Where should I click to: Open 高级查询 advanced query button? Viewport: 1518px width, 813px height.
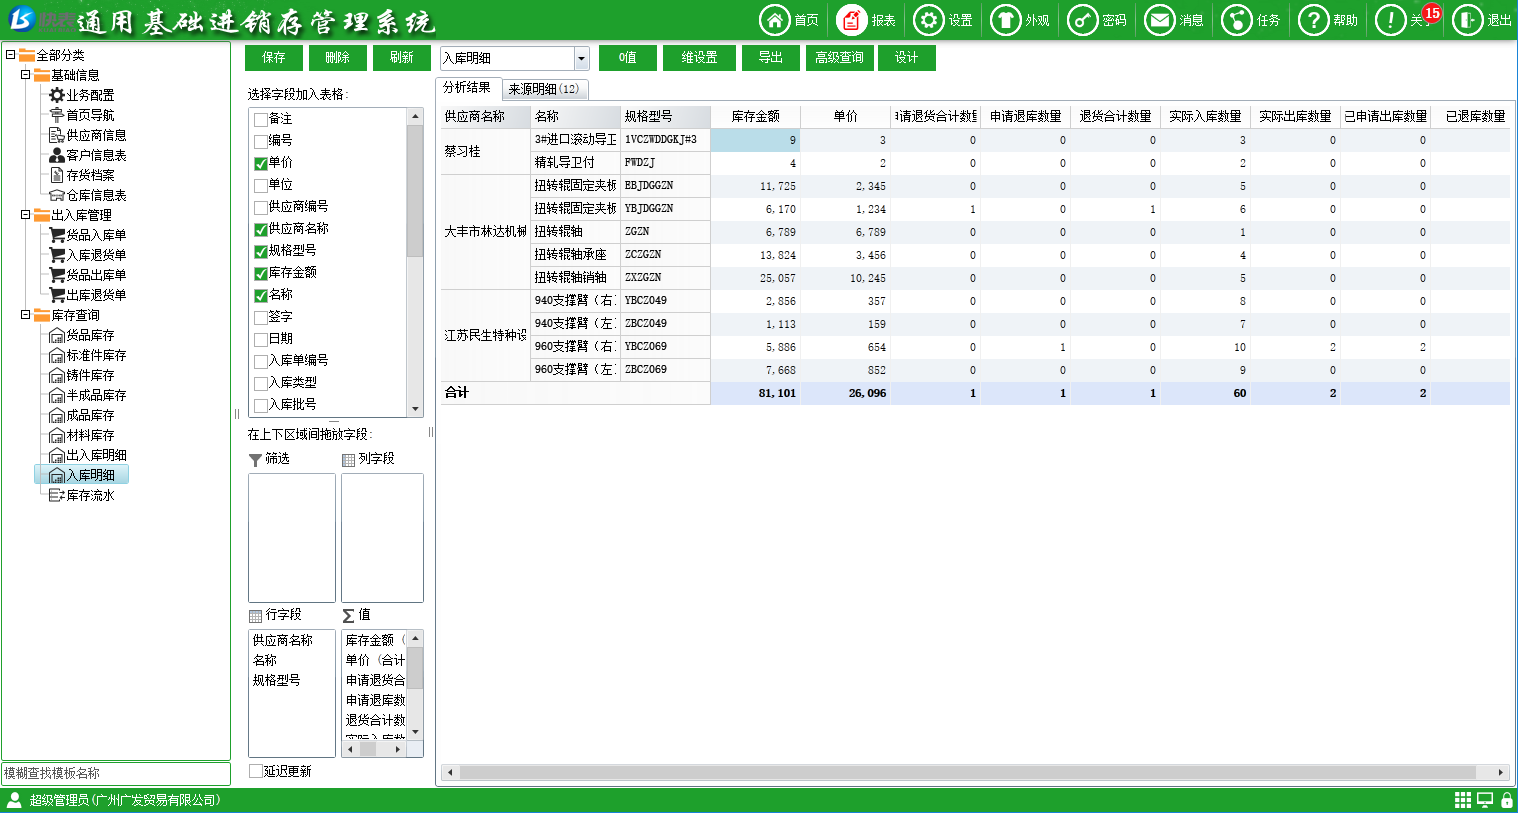839,58
